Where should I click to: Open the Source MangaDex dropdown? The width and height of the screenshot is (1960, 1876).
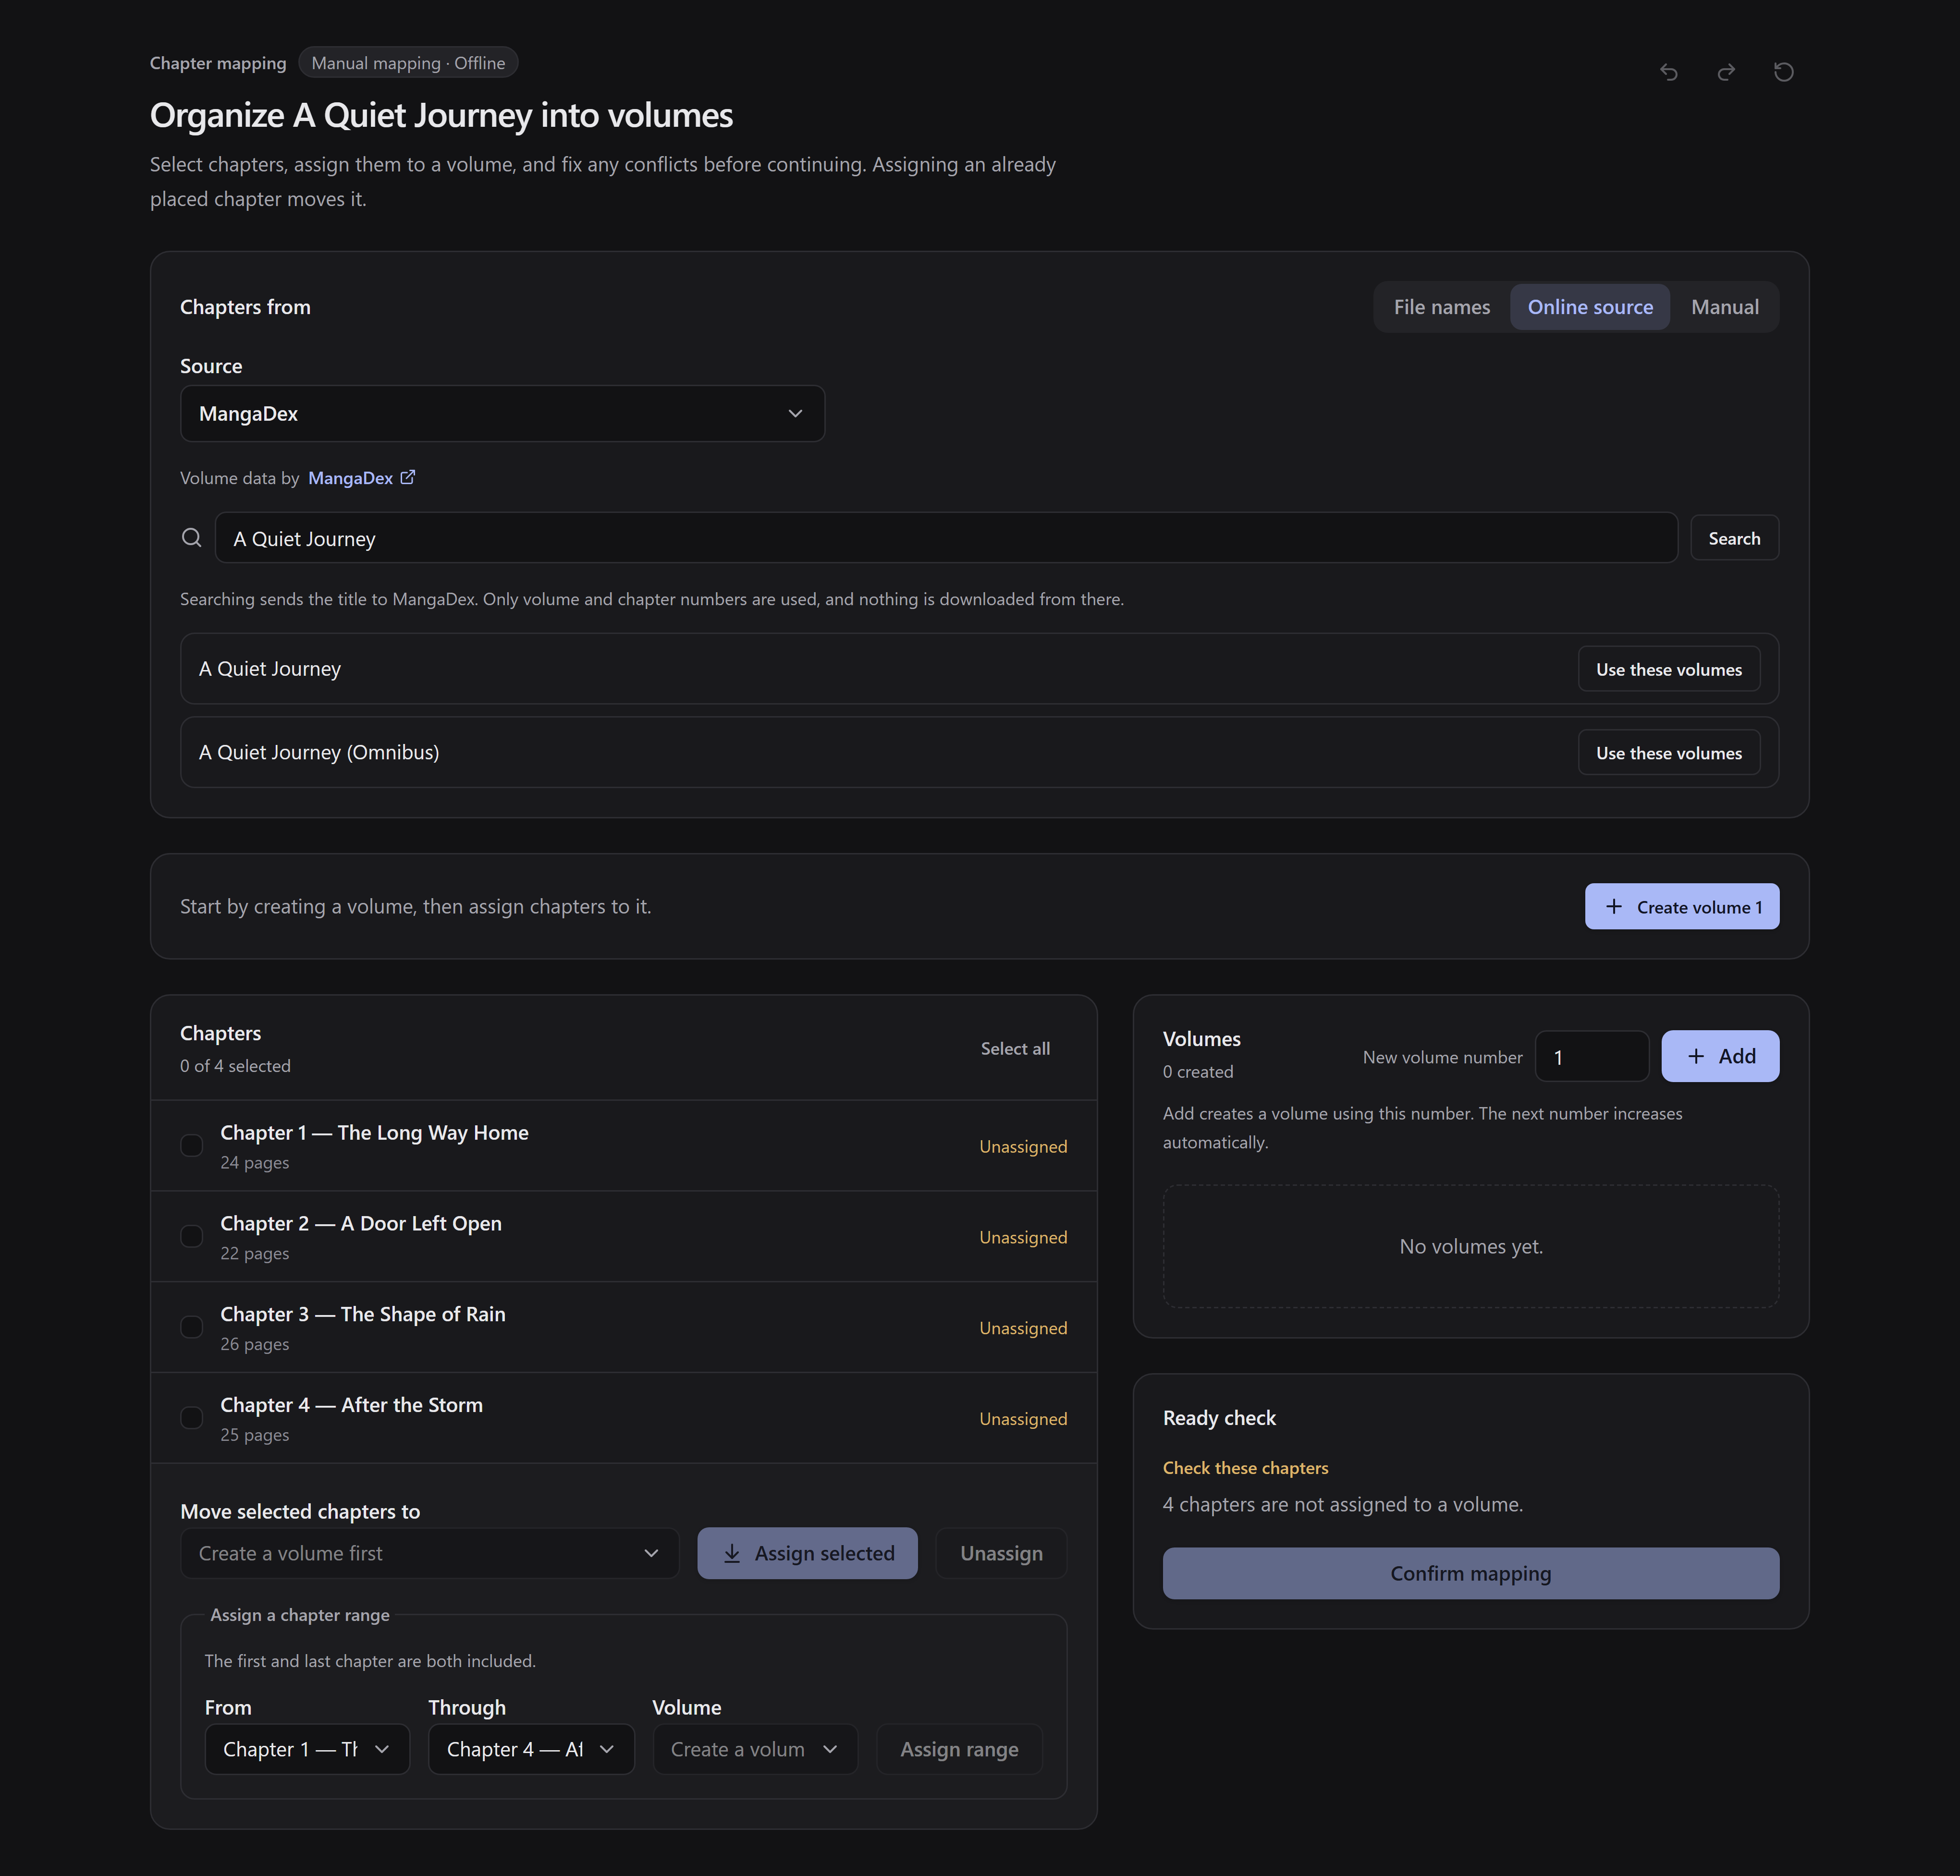tap(502, 414)
